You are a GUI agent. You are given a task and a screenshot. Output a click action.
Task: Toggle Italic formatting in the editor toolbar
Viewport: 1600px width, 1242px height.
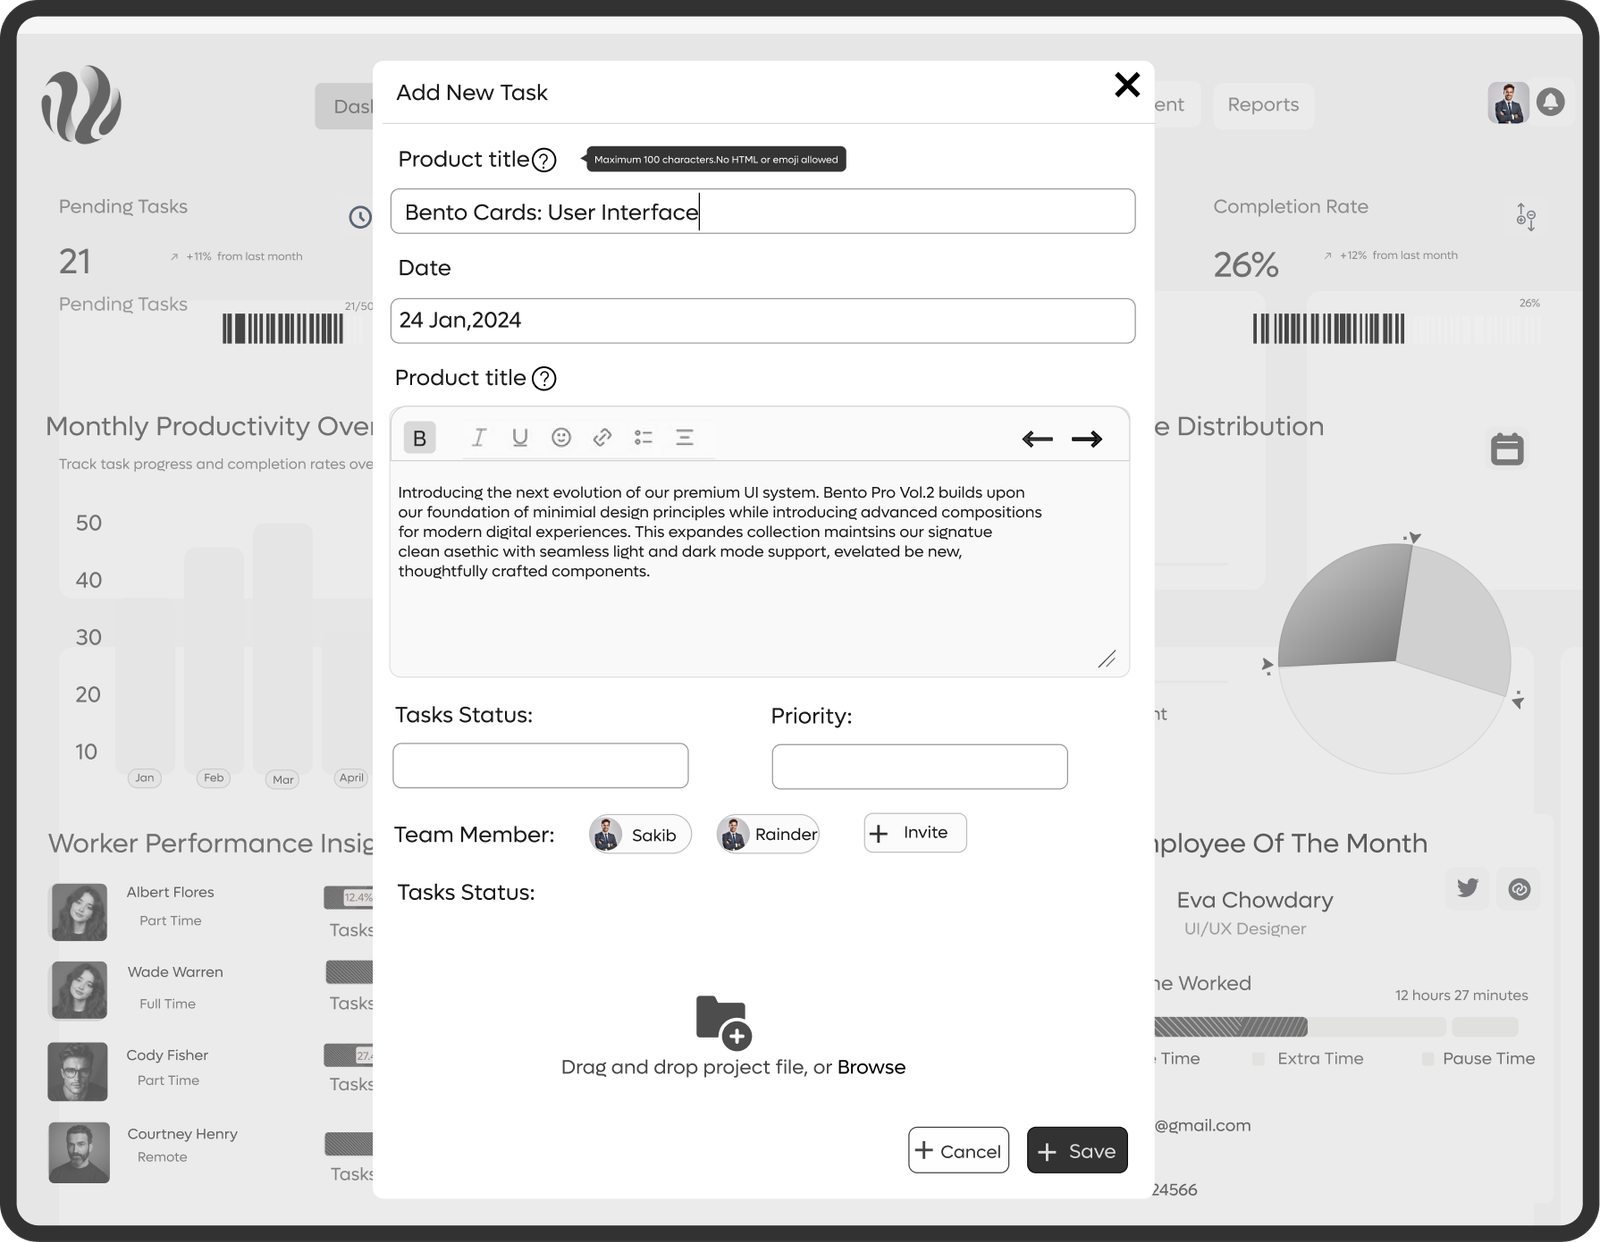point(479,438)
